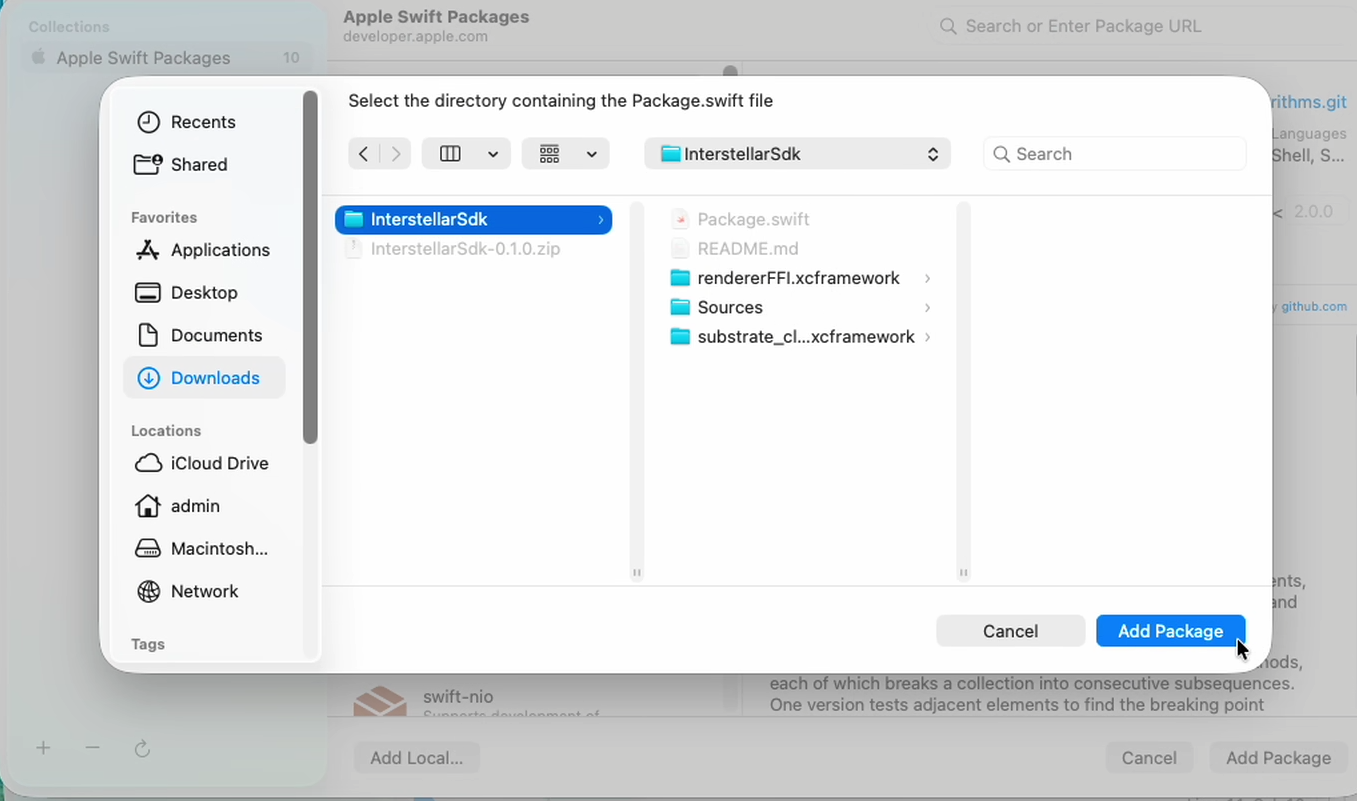Open Recents in the sidebar
1357x801 pixels.
tap(186, 122)
